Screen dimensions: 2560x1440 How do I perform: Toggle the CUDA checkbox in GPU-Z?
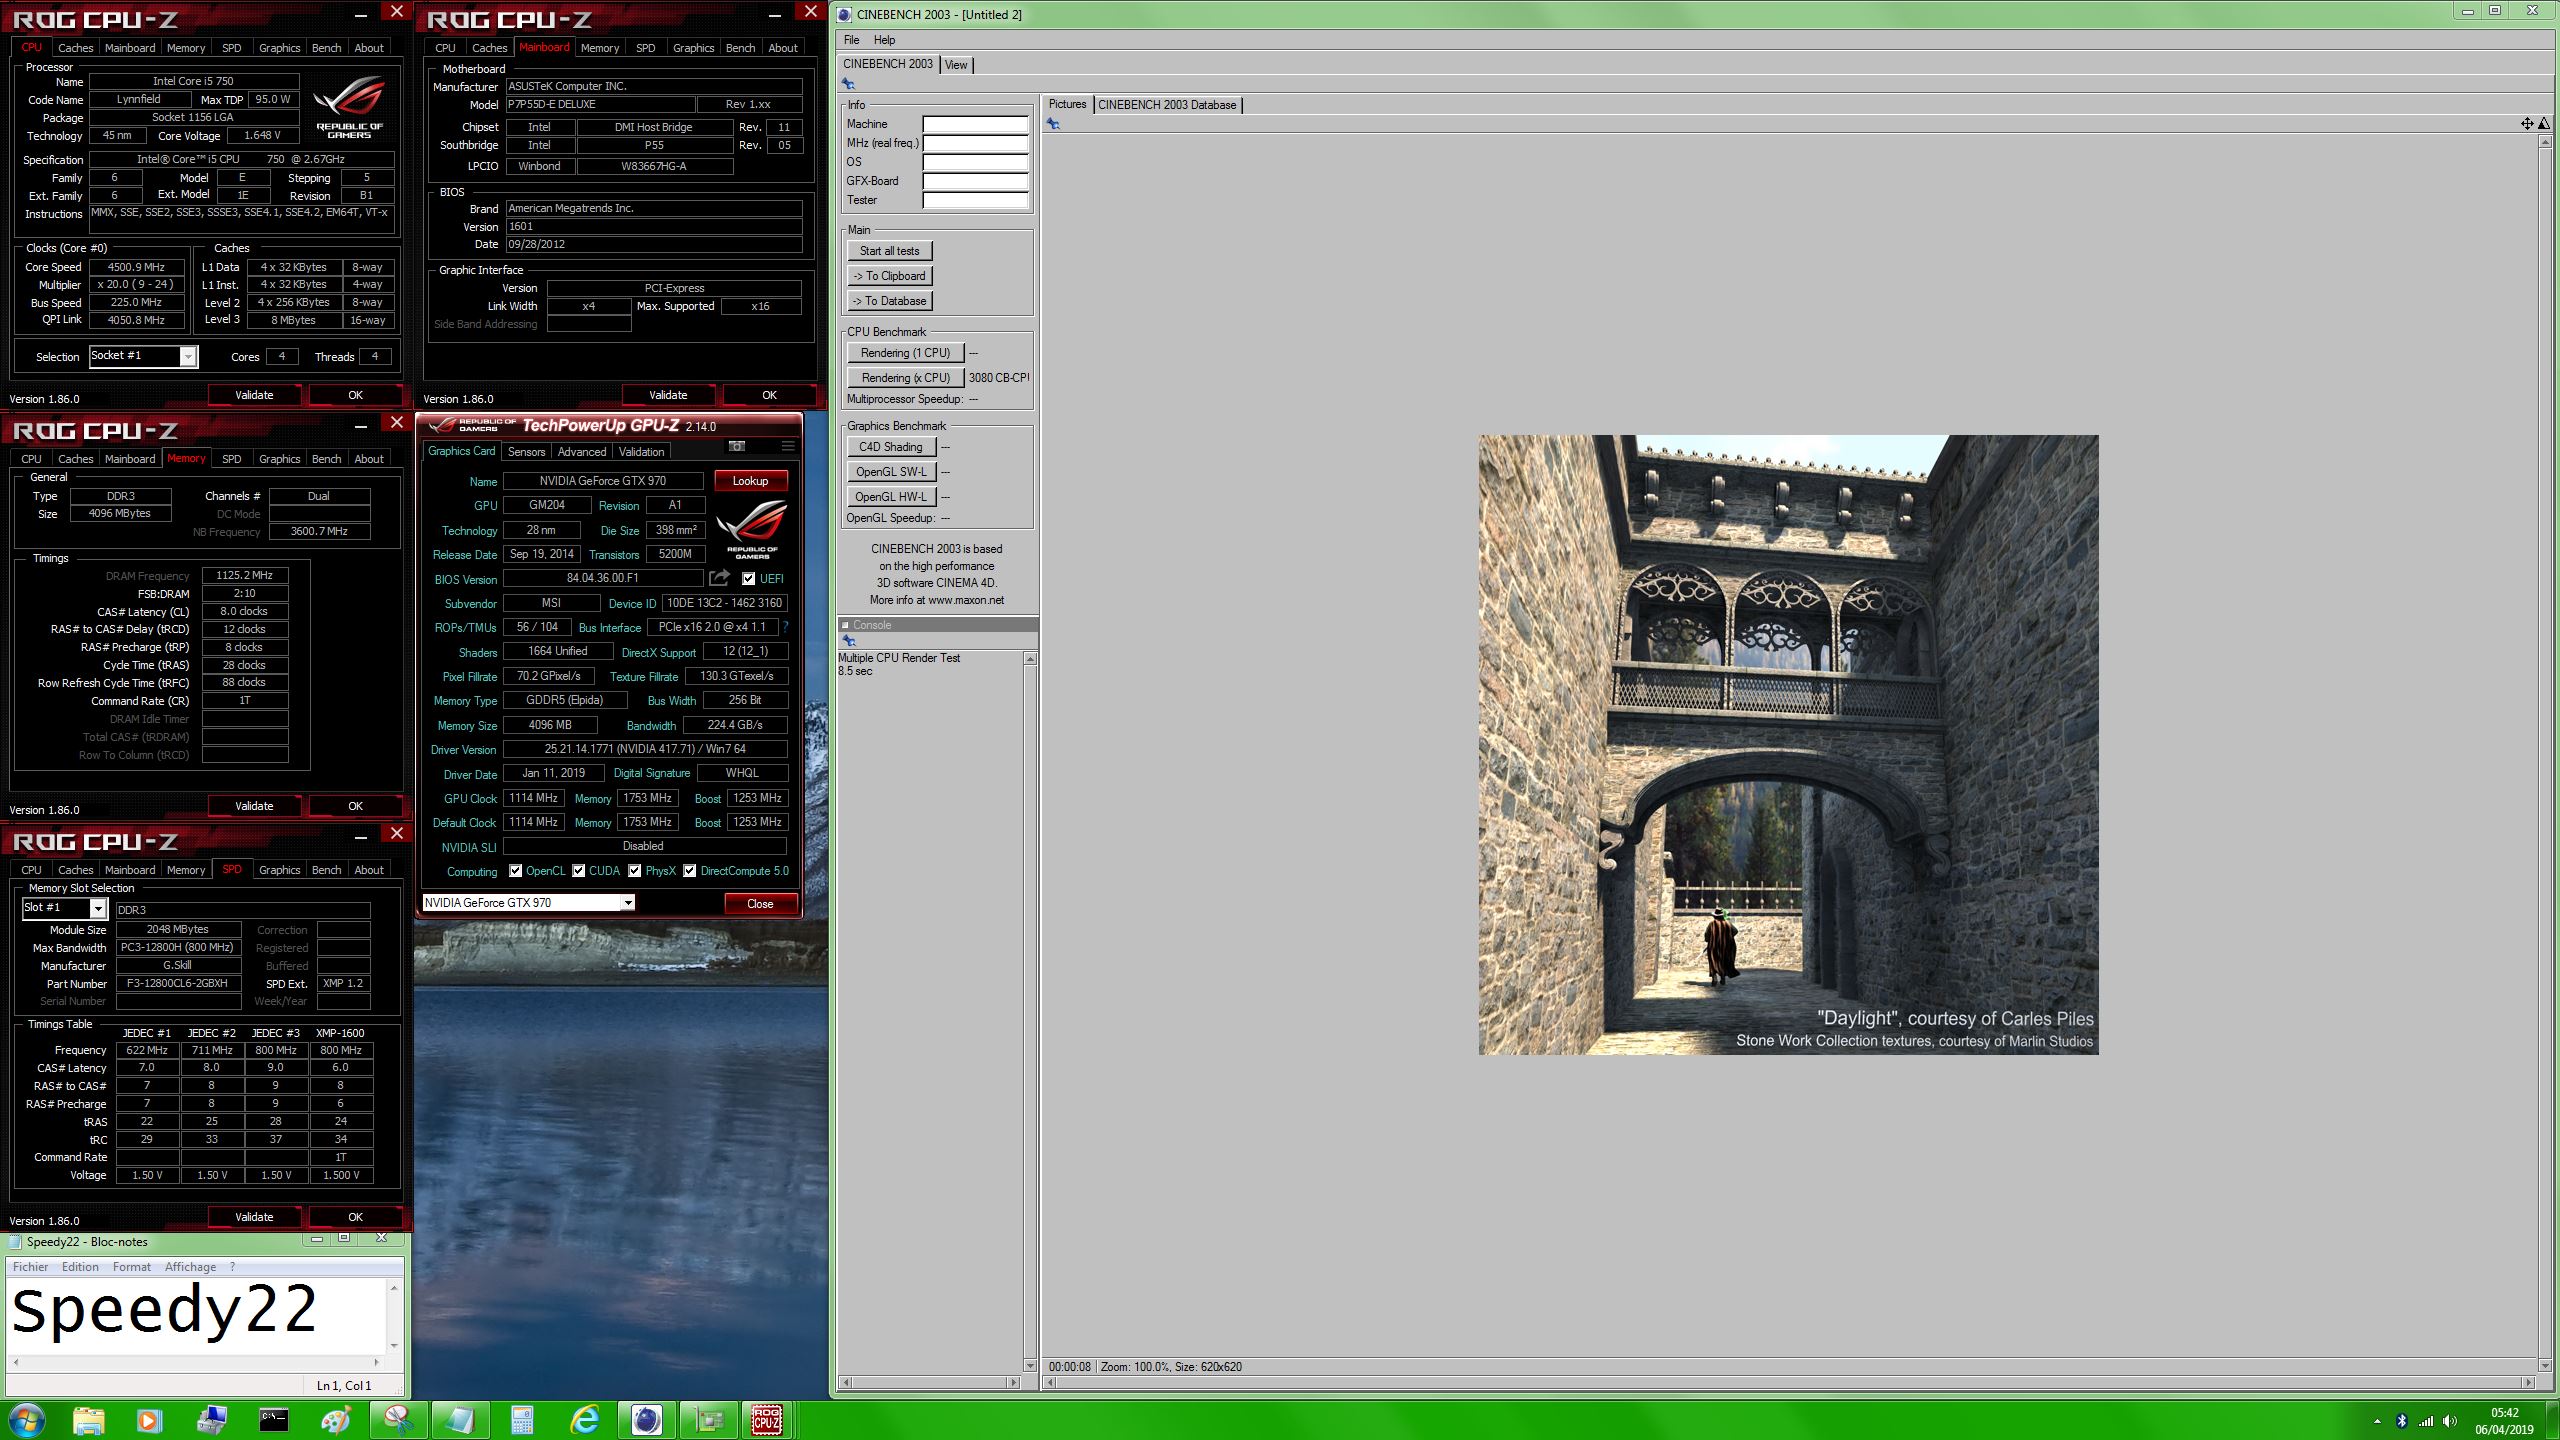pyautogui.click(x=578, y=871)
